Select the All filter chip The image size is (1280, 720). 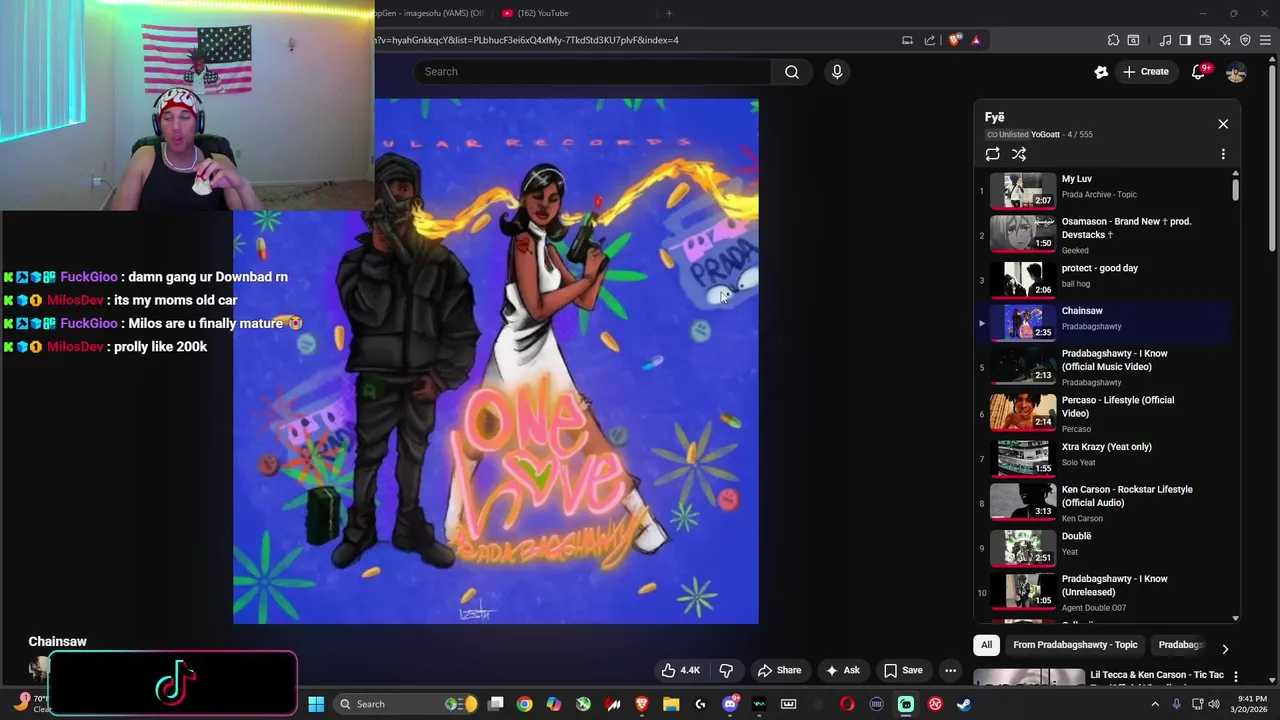click(986, 645)
